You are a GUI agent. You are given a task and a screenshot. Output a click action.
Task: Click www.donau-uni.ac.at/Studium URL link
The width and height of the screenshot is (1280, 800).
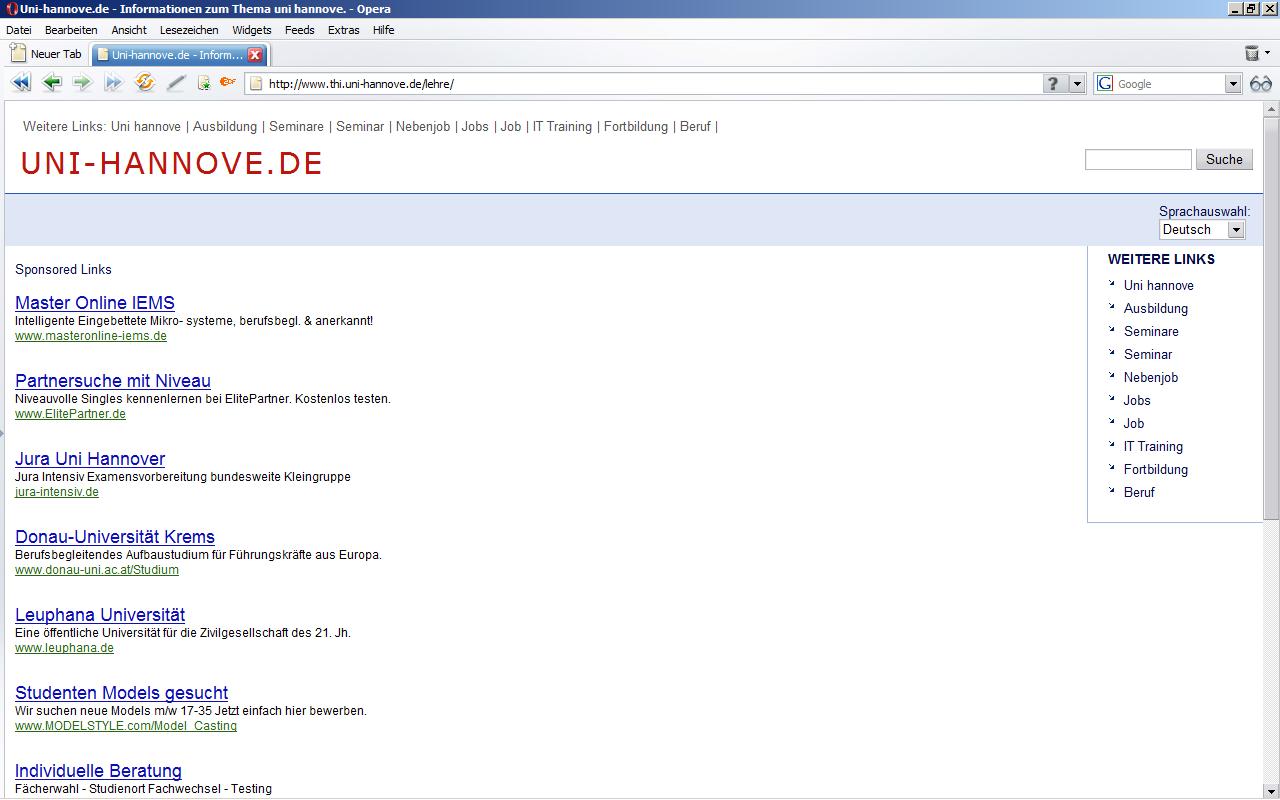[97, 570]
